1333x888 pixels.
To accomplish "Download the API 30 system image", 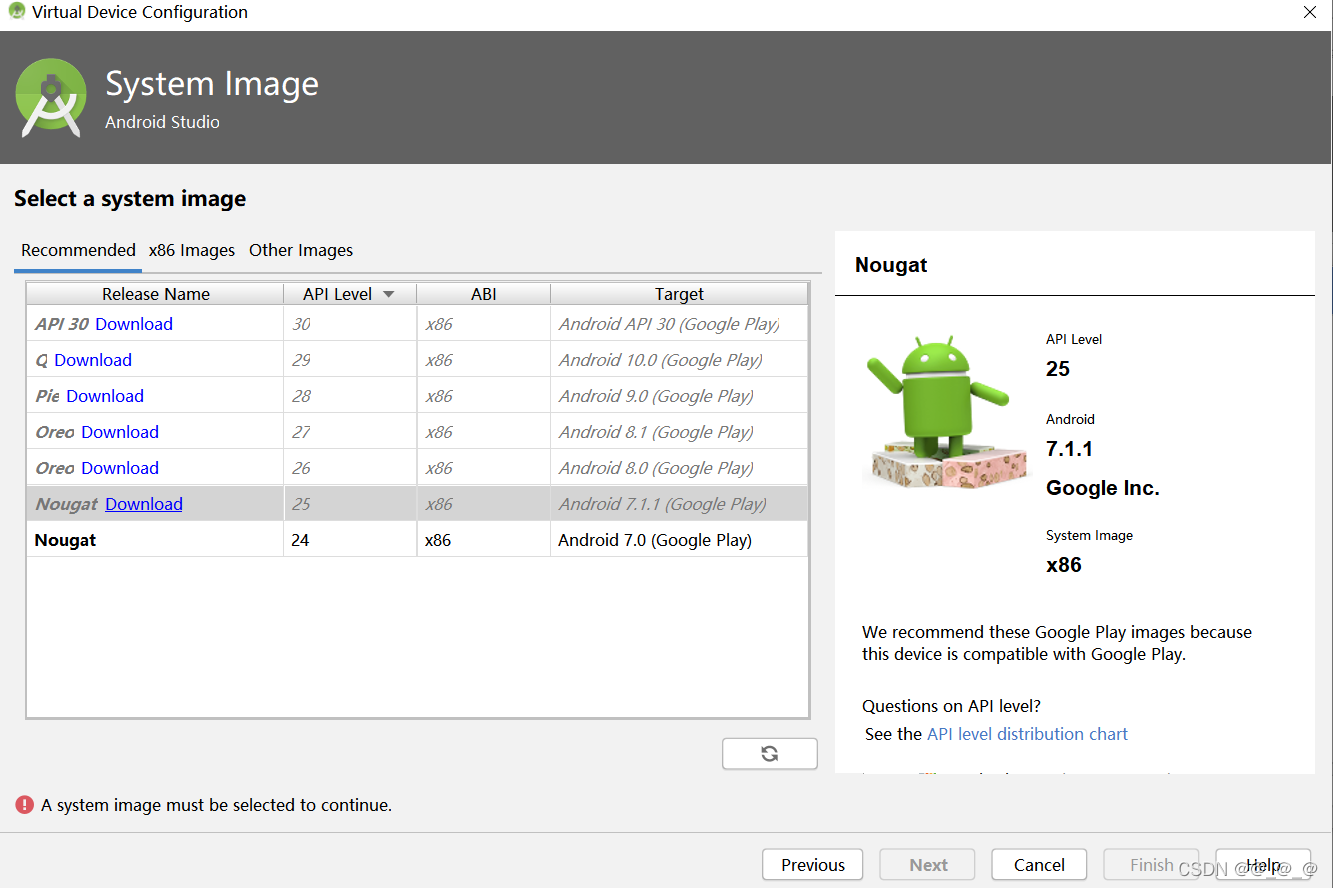I will (x=134, y=324).
